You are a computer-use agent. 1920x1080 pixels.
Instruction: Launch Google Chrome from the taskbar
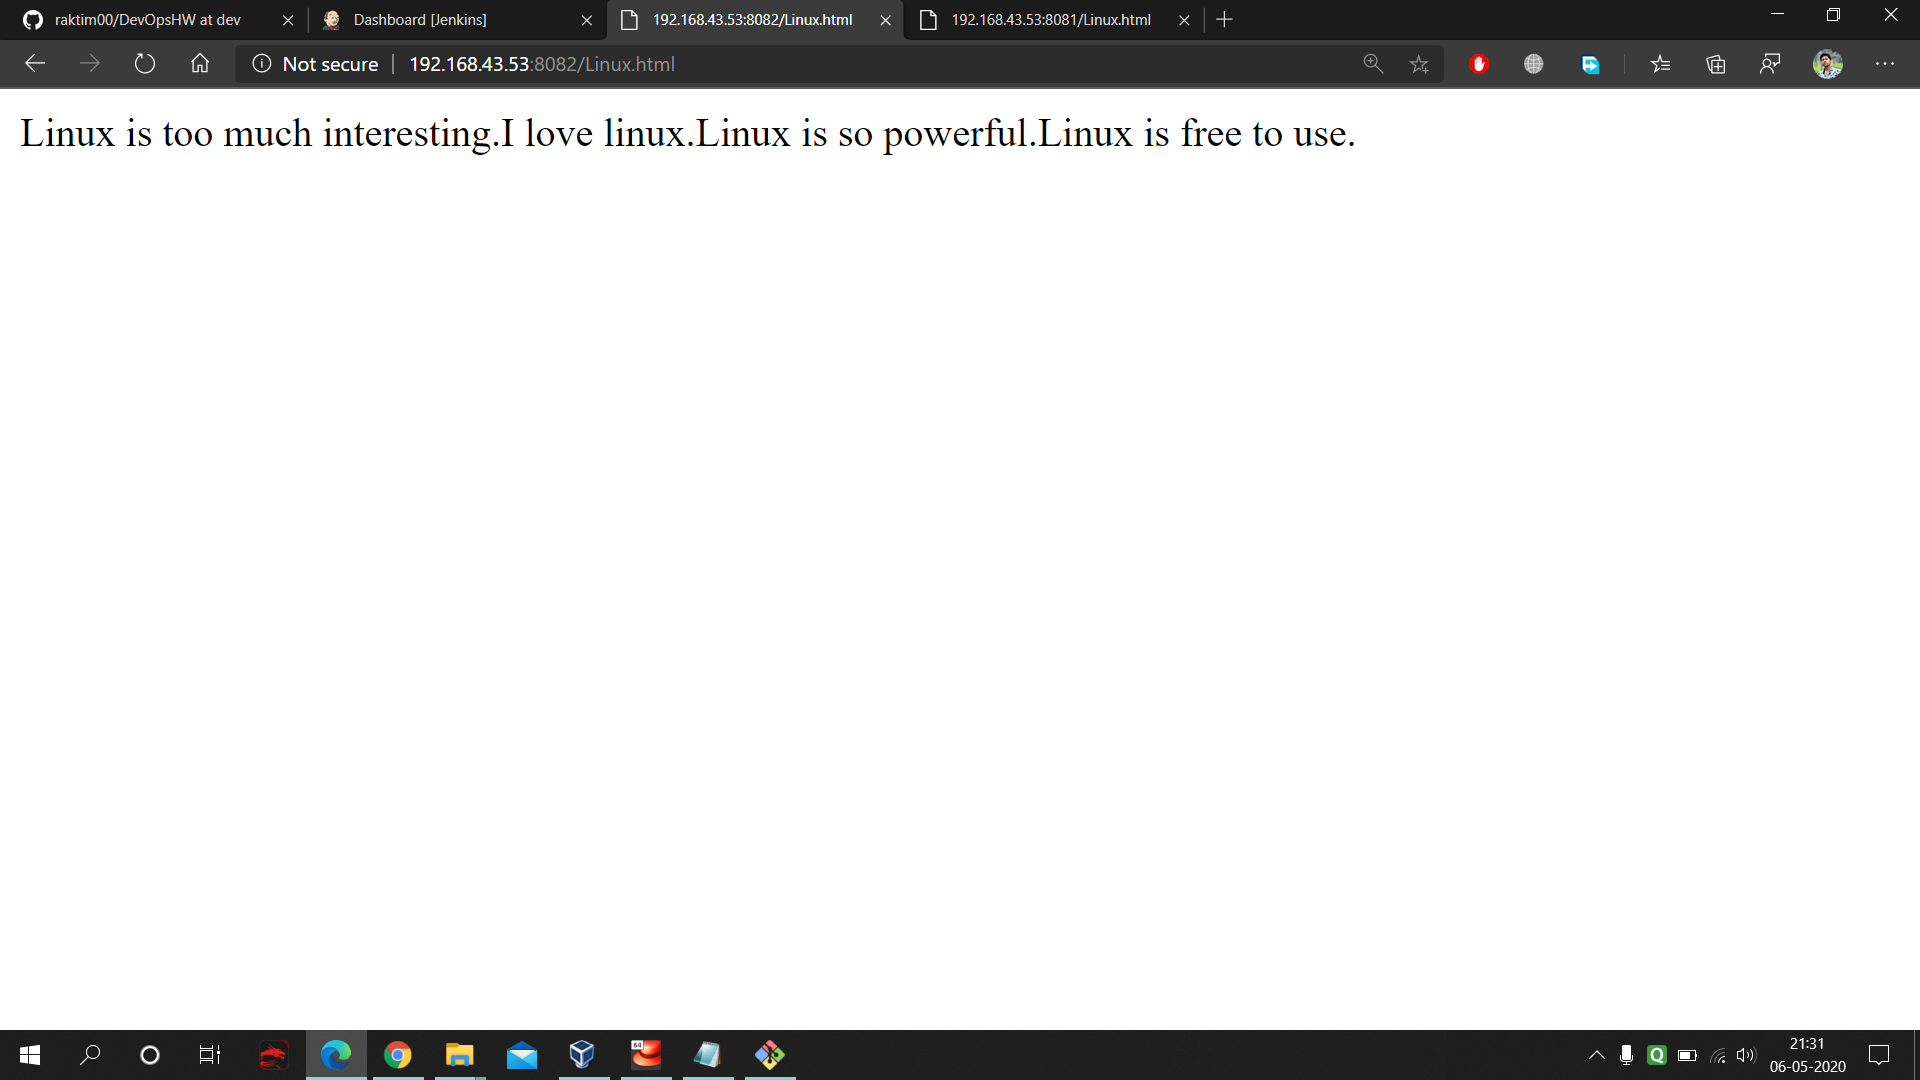[x=398, y=1055]
